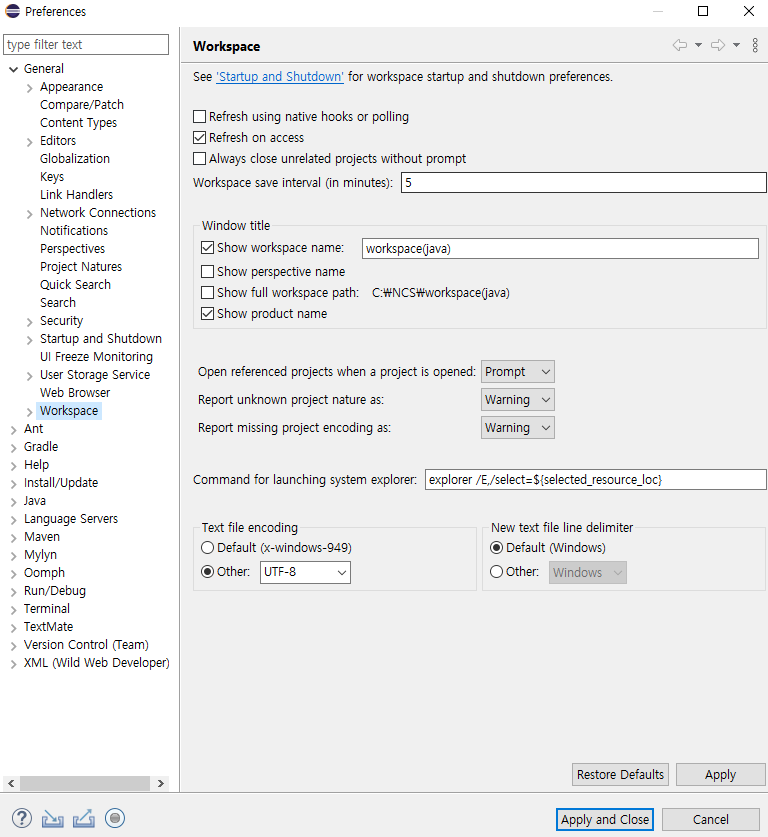This screenshot has height=837, width=768.
Task: Open the forward history dropdown arrow
Action: coord(737,45)
